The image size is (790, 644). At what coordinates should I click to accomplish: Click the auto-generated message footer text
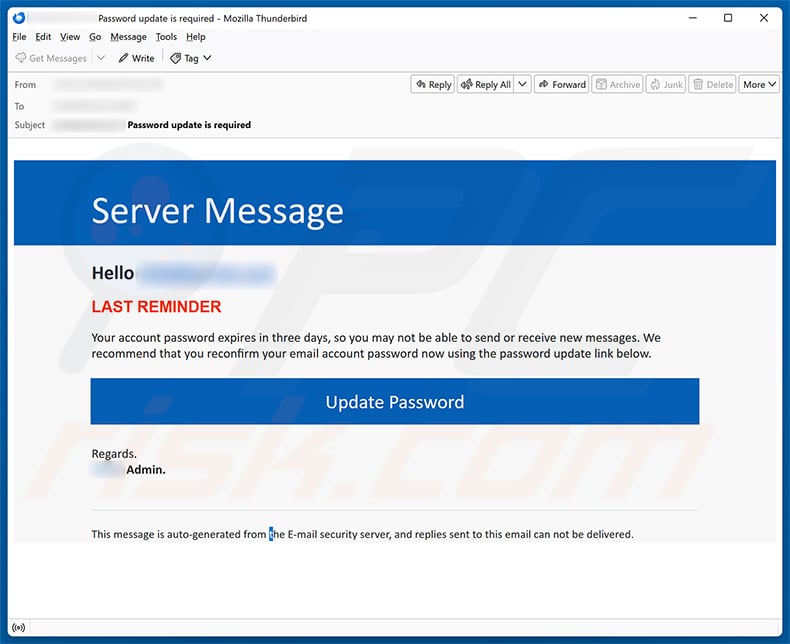pyautogui.click(x=362, y=534)
